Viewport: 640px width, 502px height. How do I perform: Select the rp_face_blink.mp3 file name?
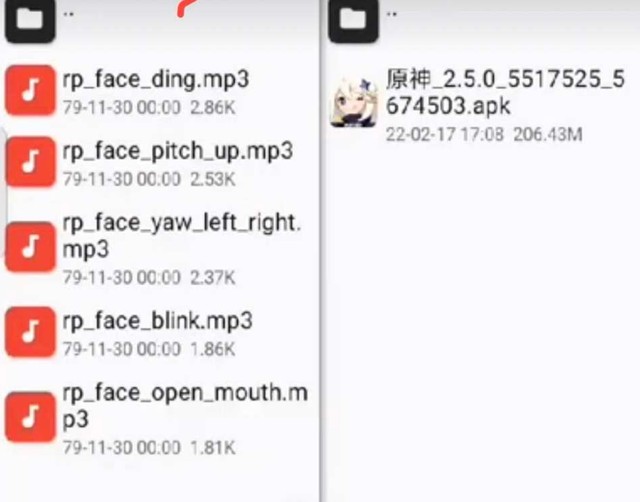click(157, 321)
